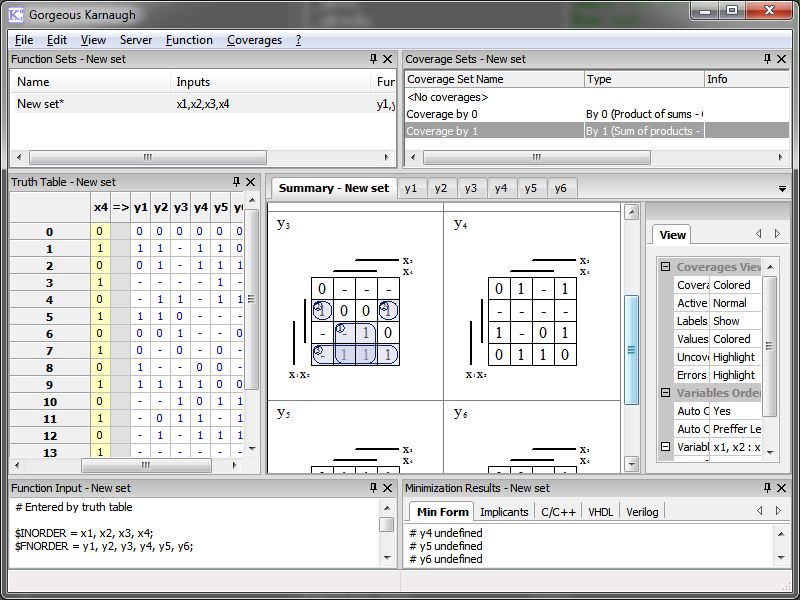Select truth table row 9 header
The image size is (800, 600).
[x=49, y=385]
